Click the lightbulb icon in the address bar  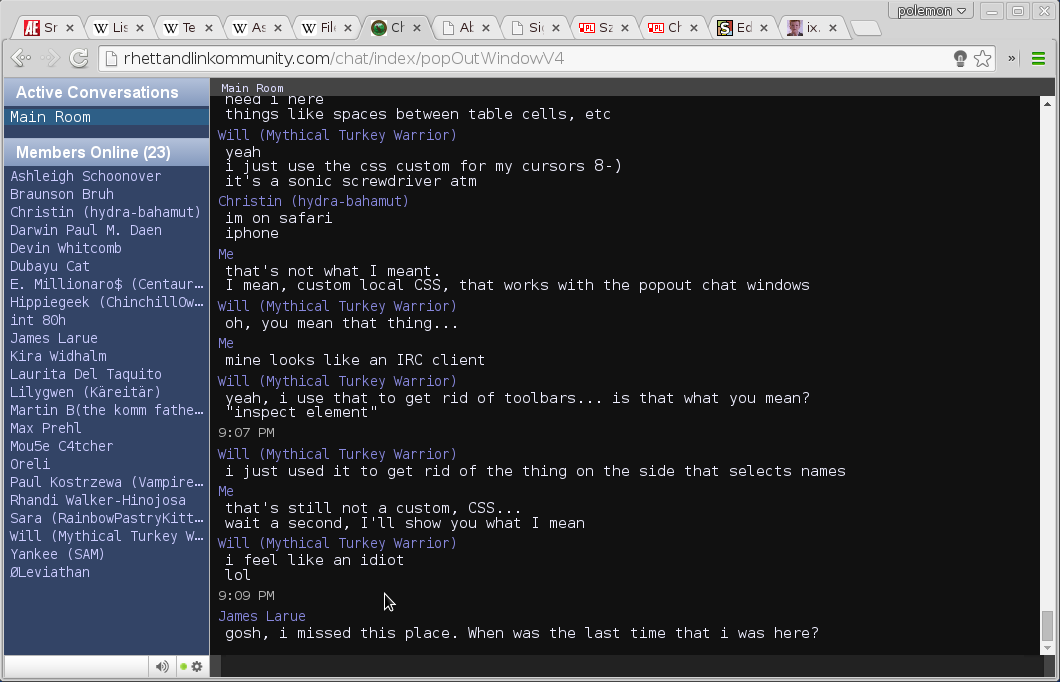click(x=960, y=59)
